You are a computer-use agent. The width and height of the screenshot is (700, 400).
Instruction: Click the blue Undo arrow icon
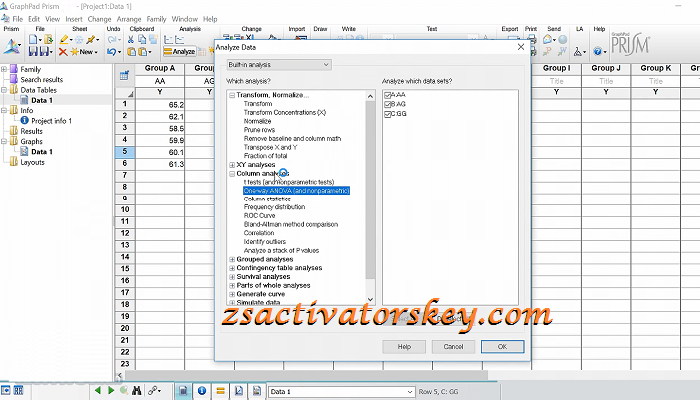click(112, 52)
